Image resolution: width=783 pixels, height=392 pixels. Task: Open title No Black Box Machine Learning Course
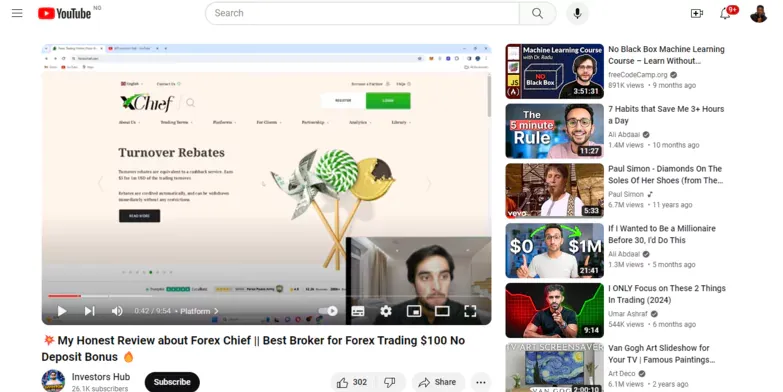[666, 55]
